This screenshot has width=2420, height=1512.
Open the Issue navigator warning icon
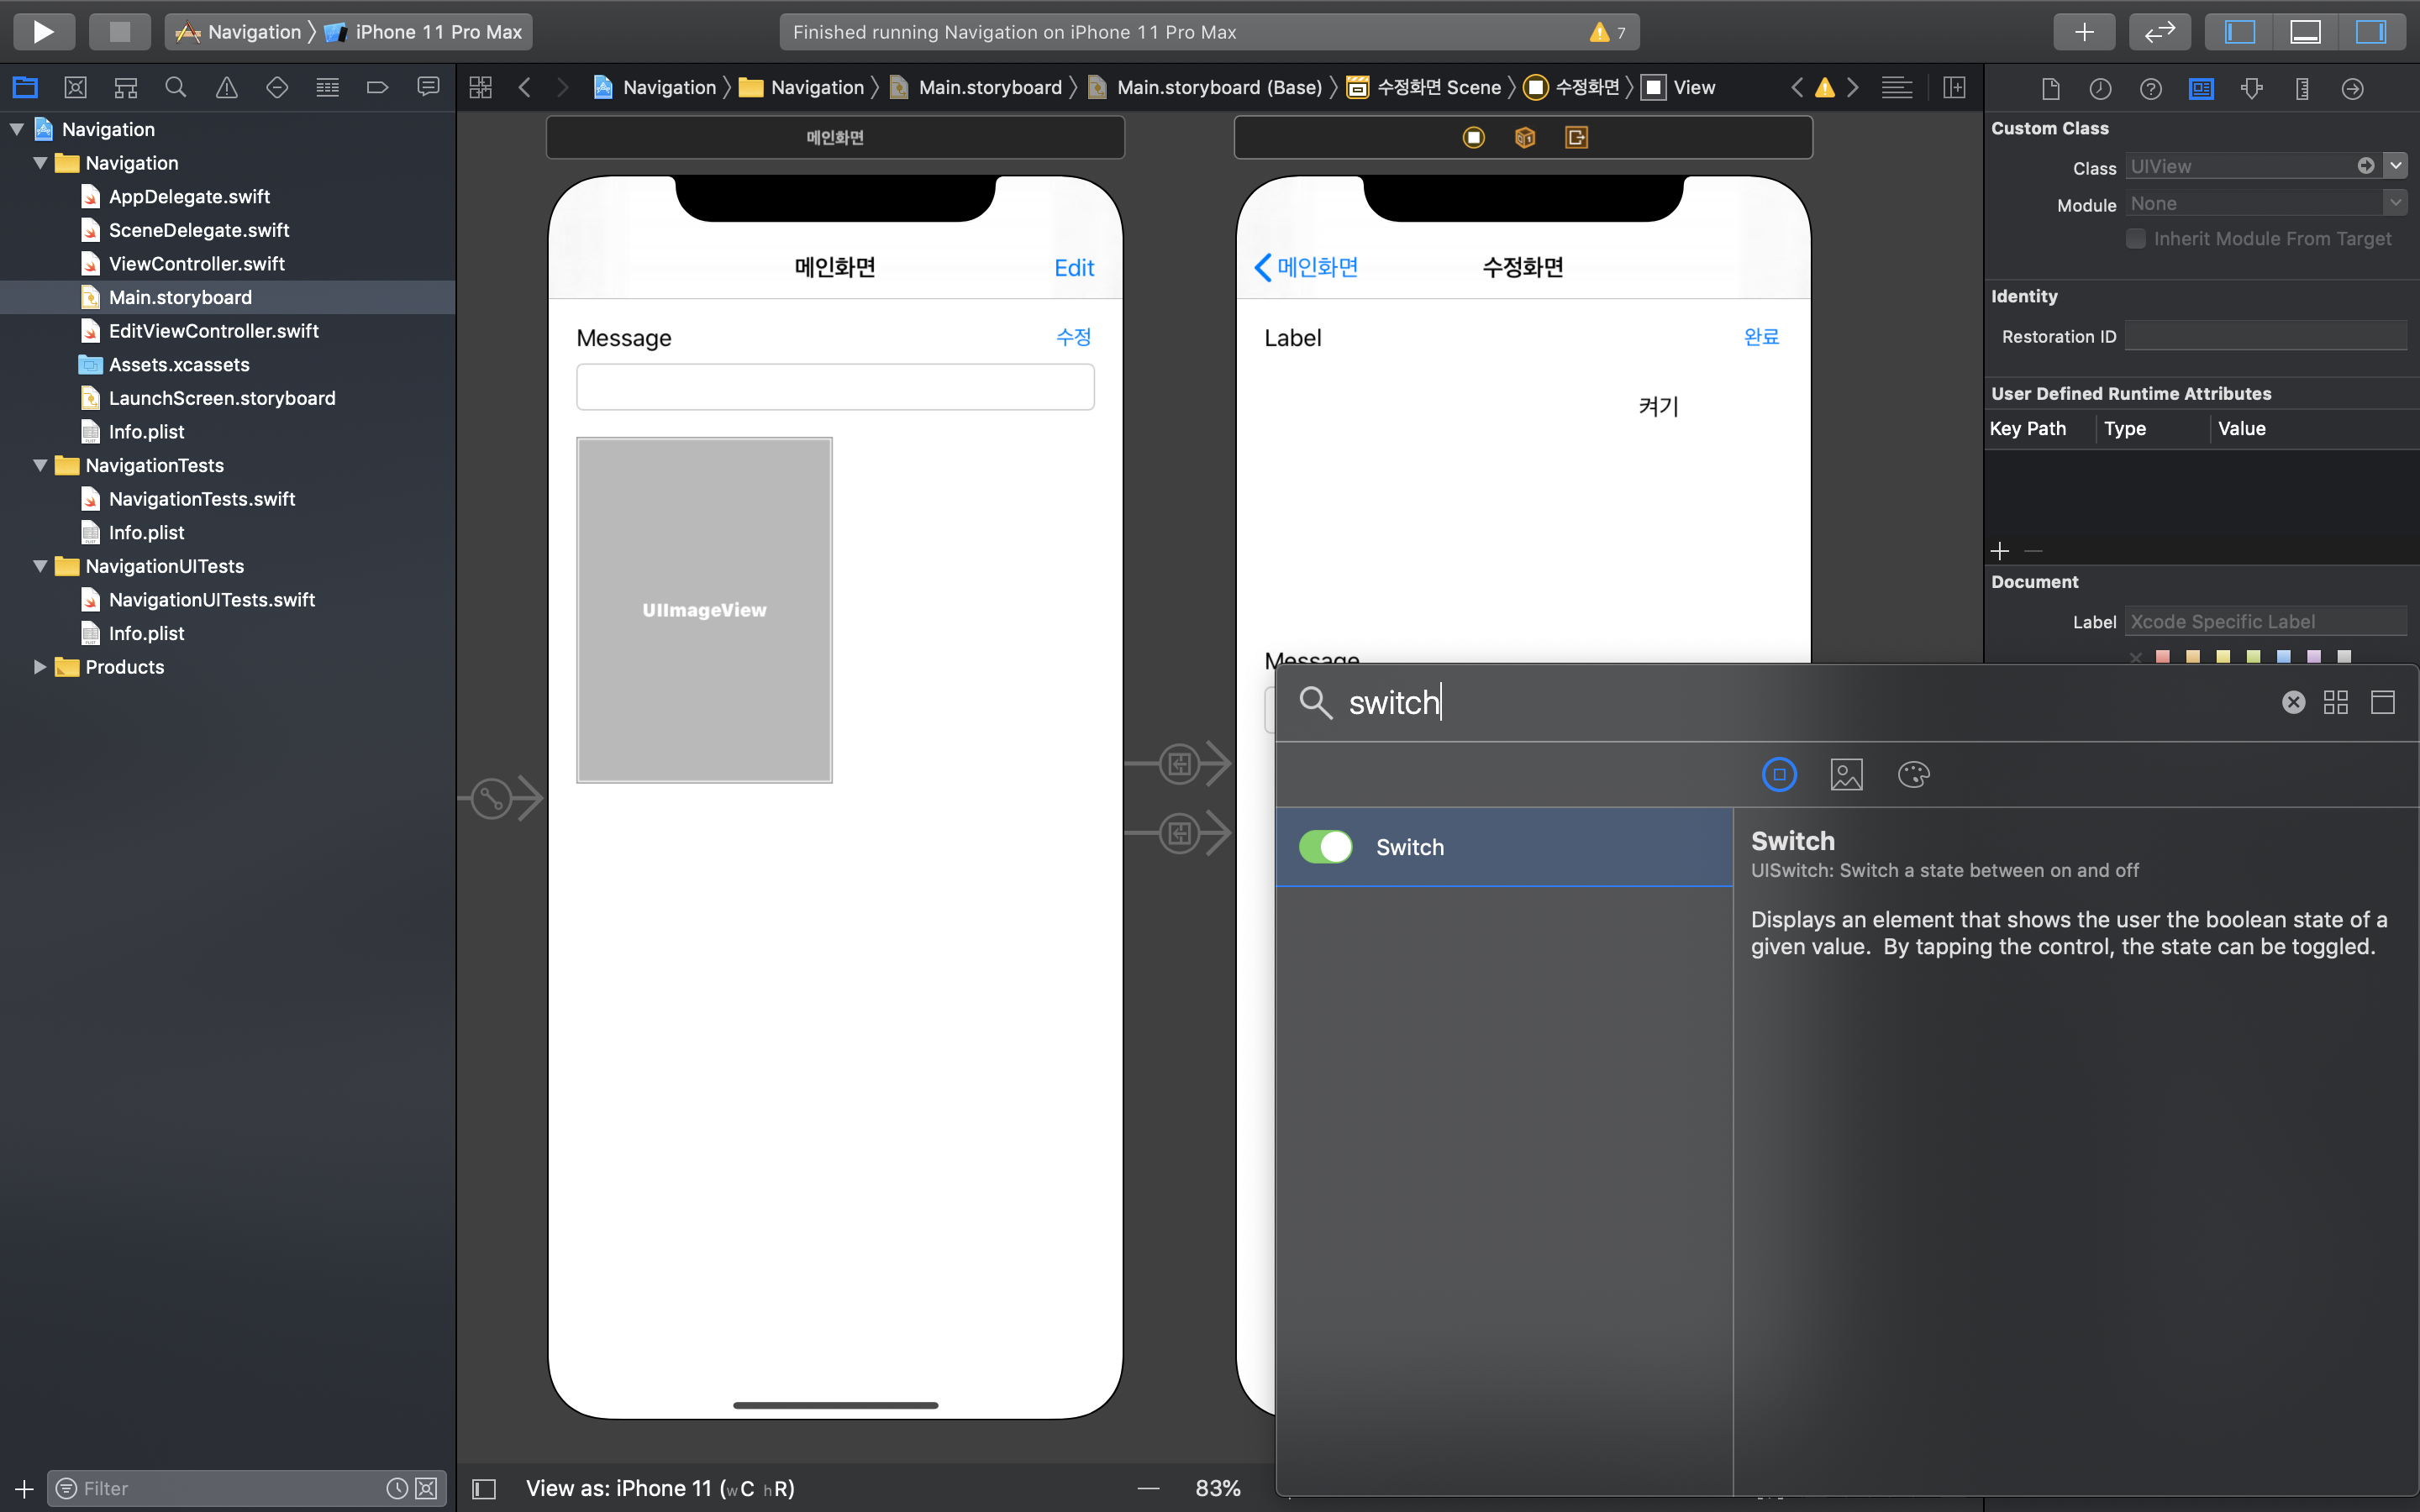click(x=226, y=88)
